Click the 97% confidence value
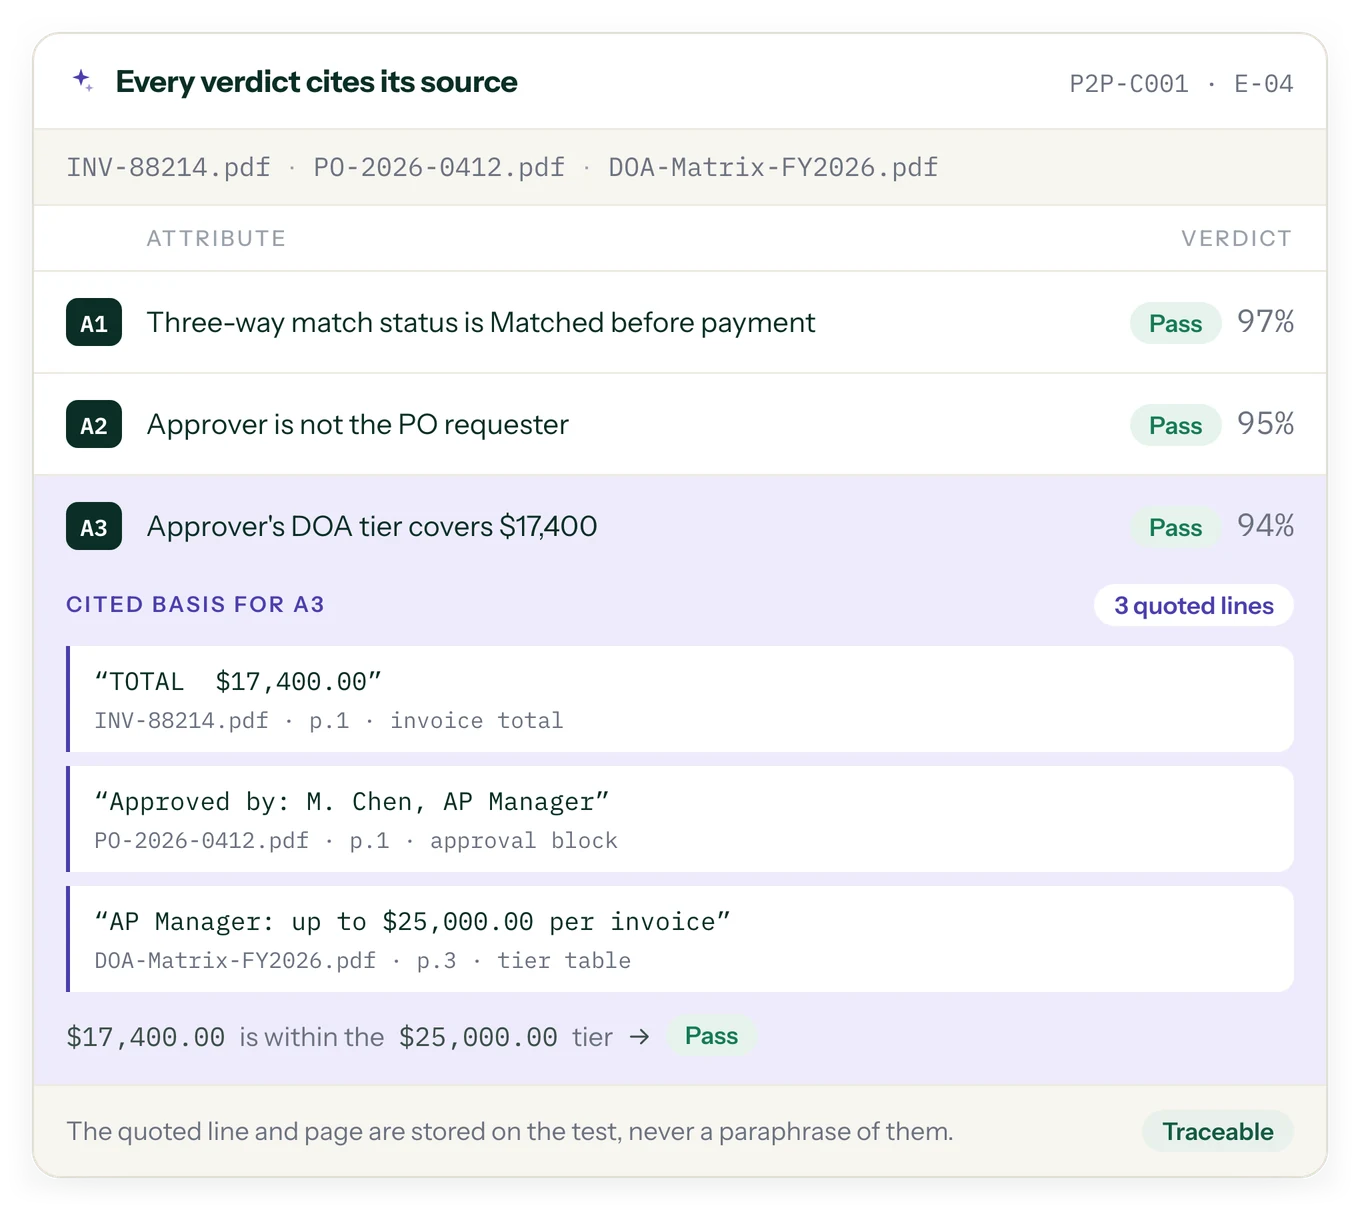This screenshot has height=1210, width=1360. [1265, 321]
